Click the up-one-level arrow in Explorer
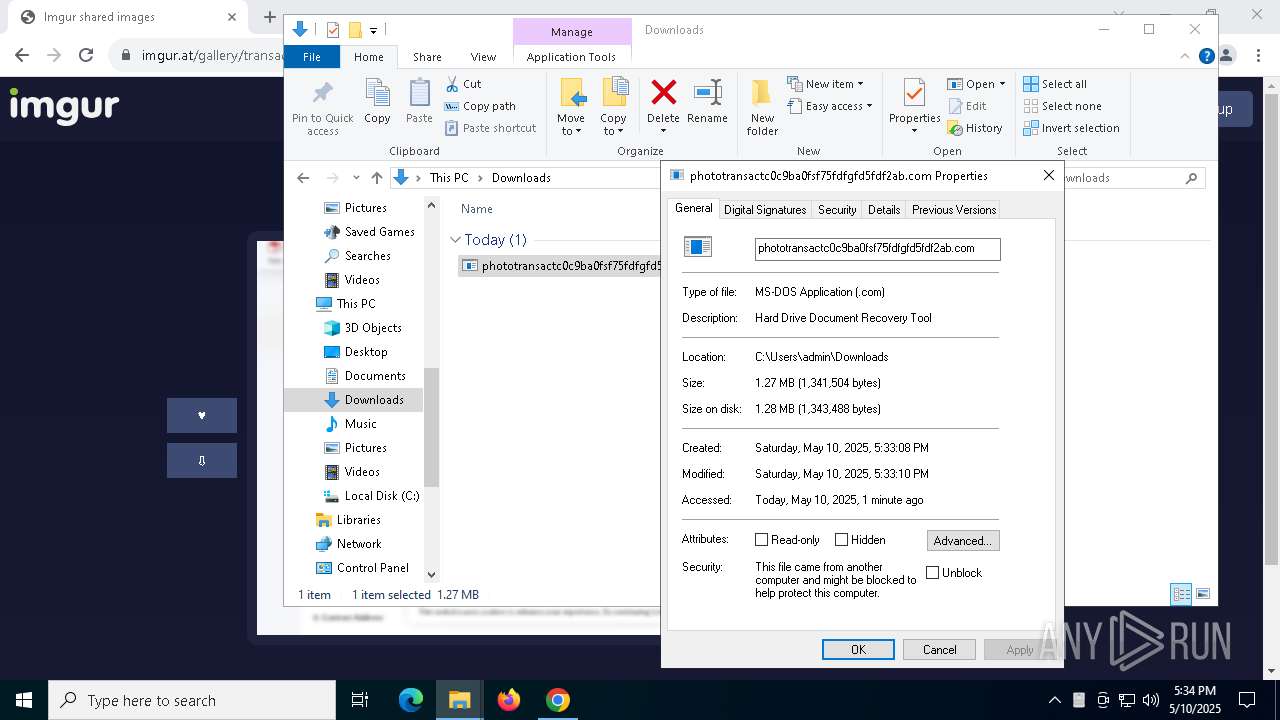1280x720 pixels. pos(377,178)
